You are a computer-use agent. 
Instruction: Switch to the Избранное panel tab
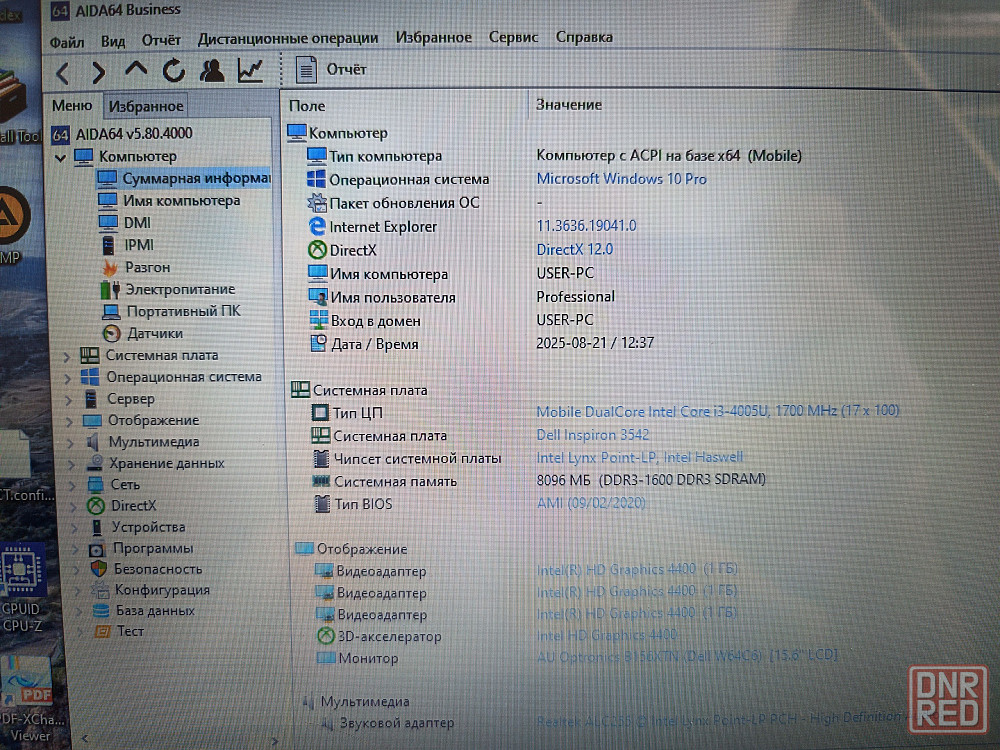[x=146, y=106]
